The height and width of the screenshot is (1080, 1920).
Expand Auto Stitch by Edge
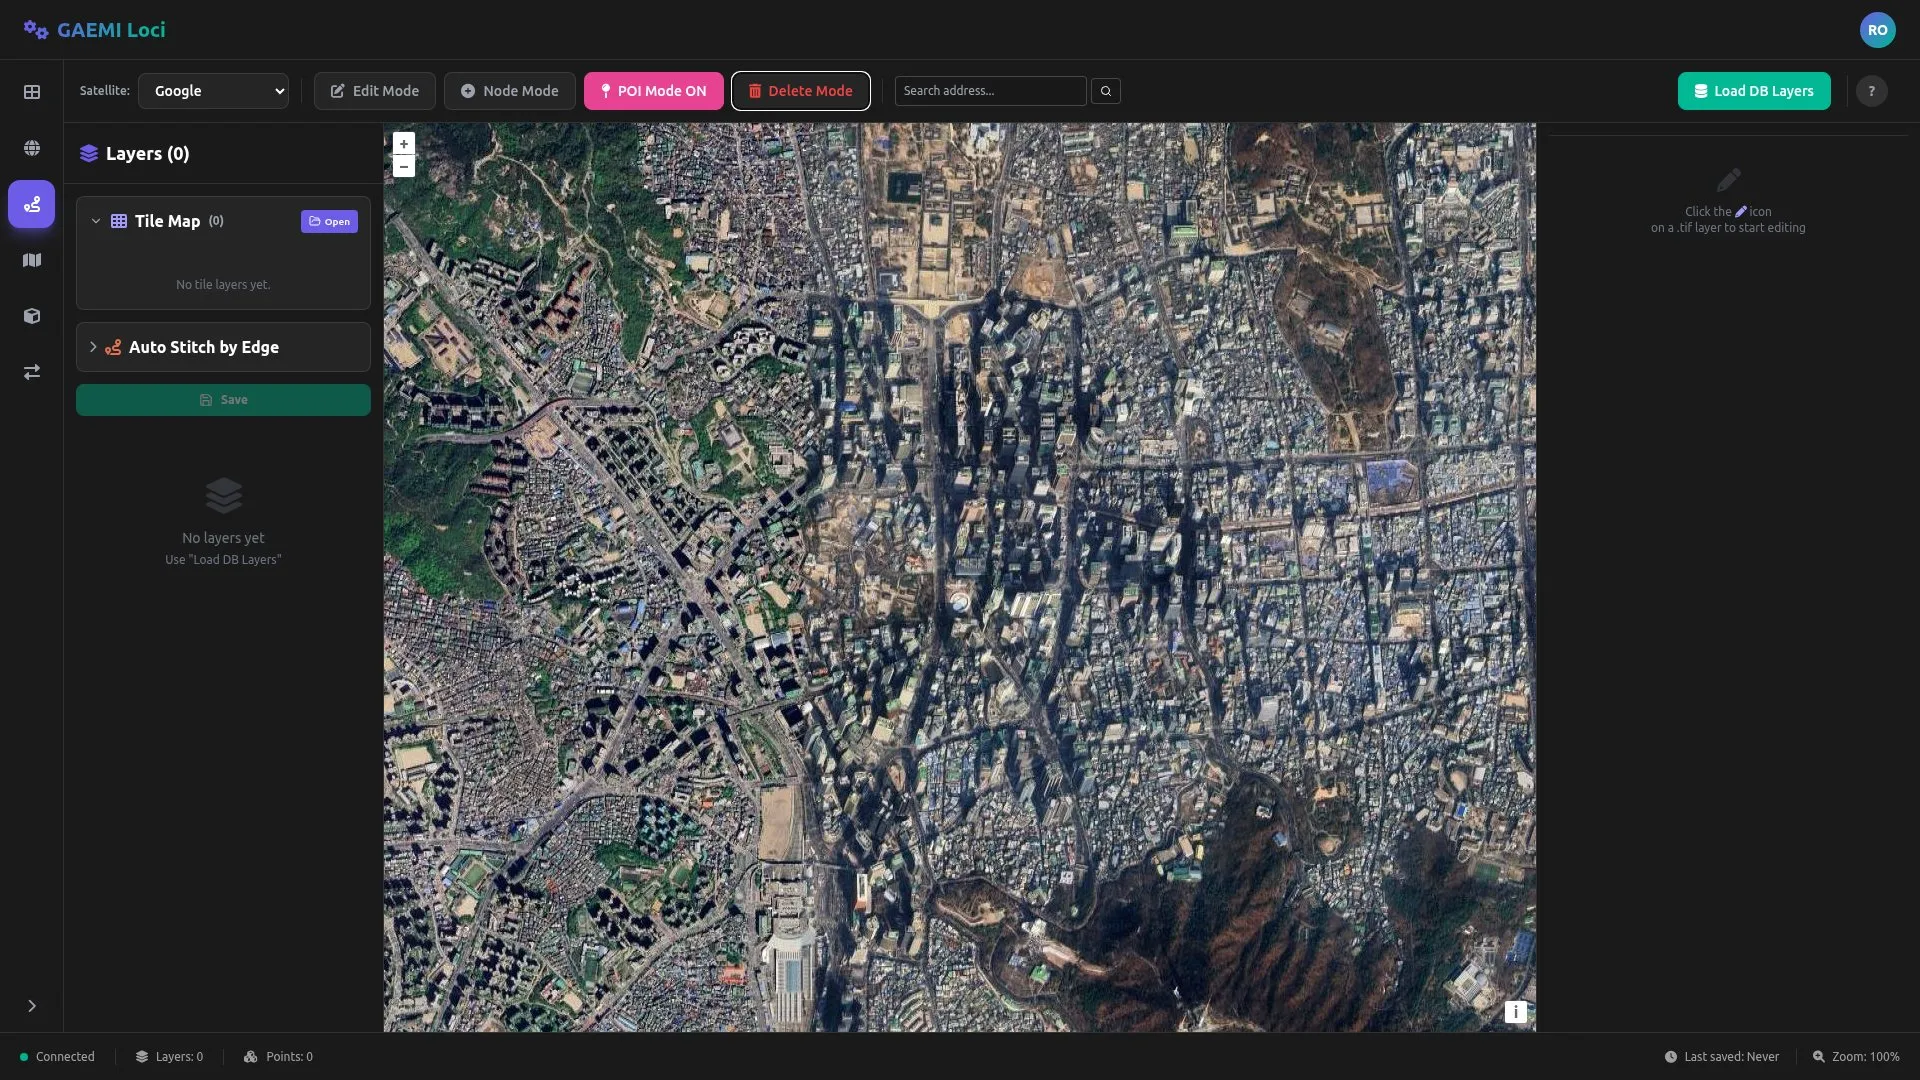point(93,347)
